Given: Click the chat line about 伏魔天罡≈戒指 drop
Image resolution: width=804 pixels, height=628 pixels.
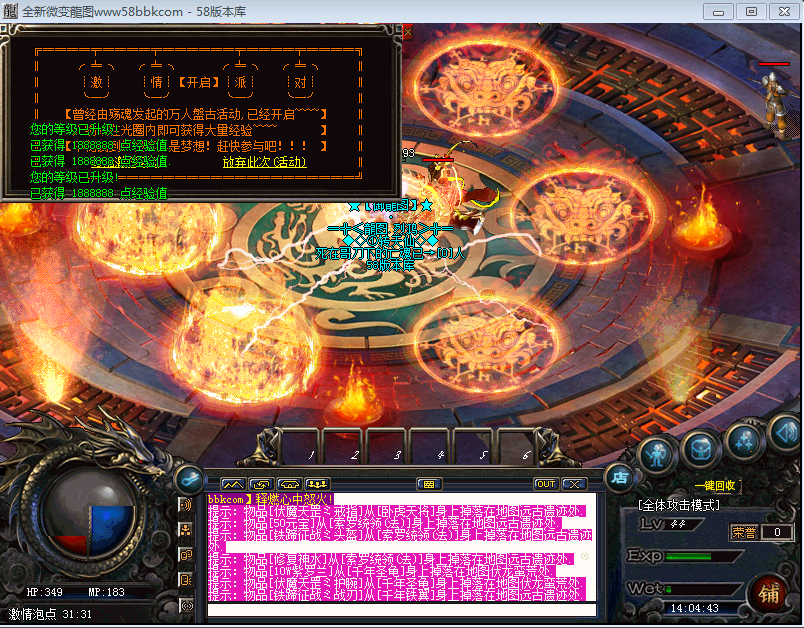Looking at the screenshot, I should coord(396,511).
